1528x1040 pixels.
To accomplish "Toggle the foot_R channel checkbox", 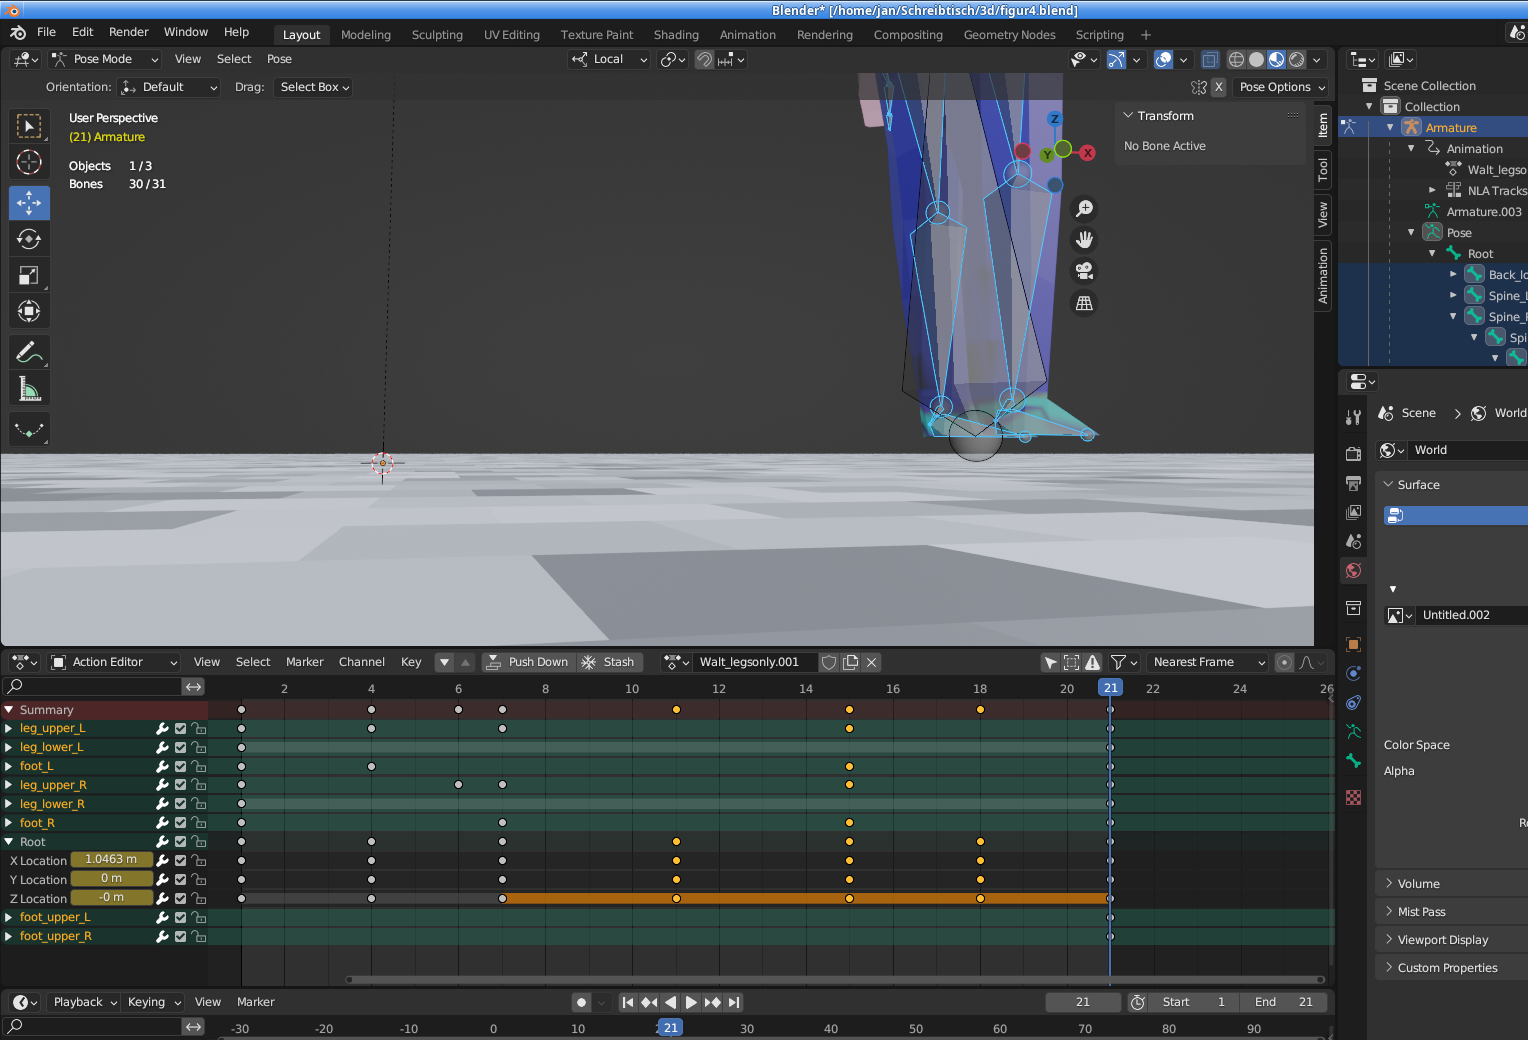I will point(181,823).
